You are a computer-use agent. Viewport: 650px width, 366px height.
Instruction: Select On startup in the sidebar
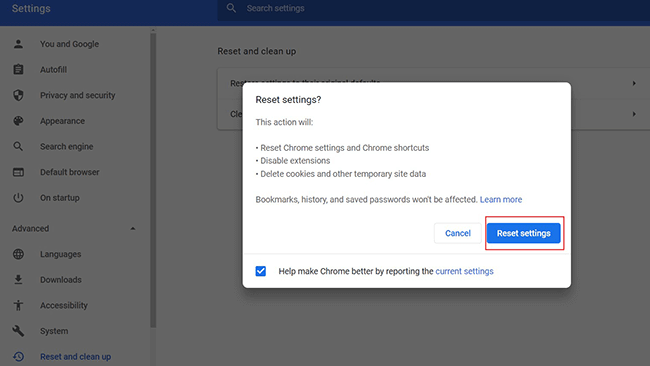tap(60, 198)
